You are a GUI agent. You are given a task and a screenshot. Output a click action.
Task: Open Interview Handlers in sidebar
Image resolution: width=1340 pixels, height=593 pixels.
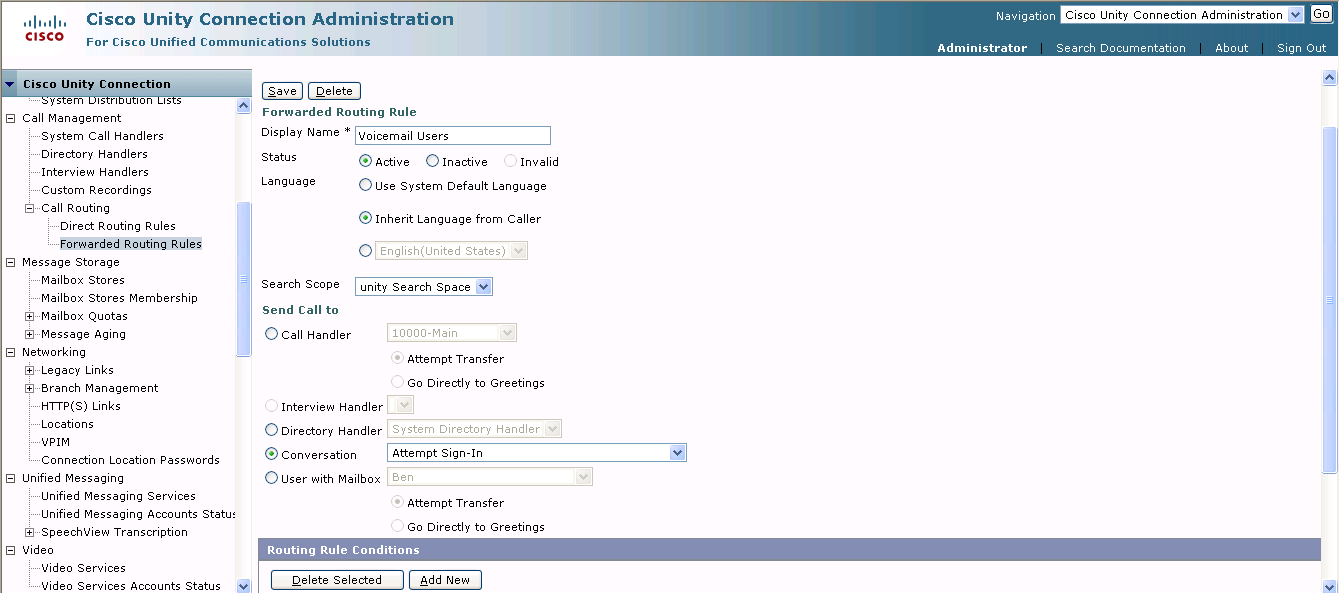tap(95, 172)
